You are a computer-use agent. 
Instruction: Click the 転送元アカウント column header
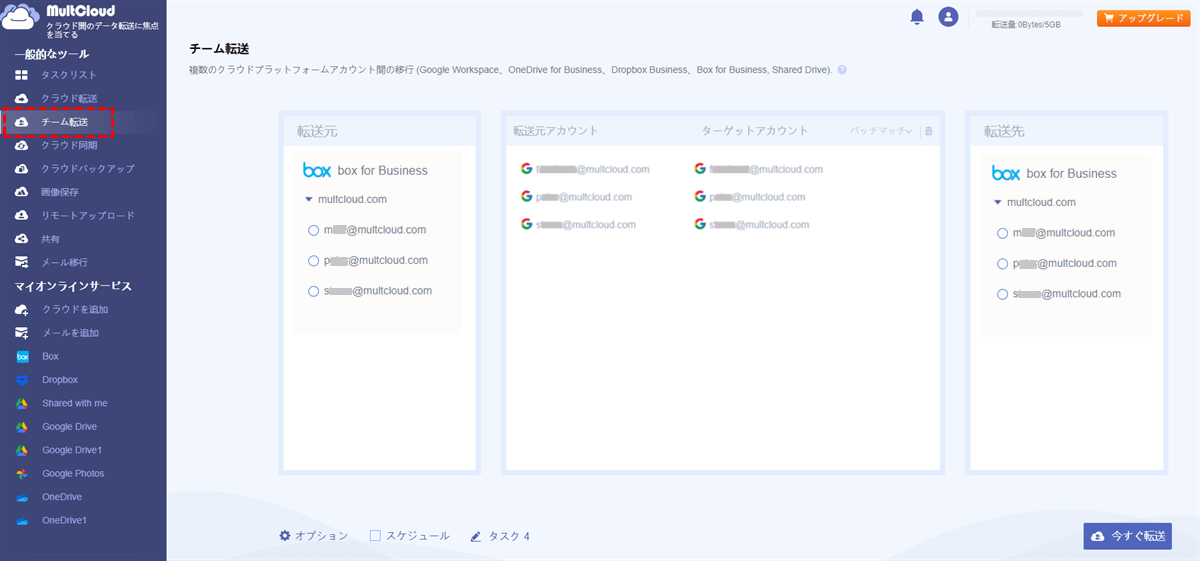point(556,131)
